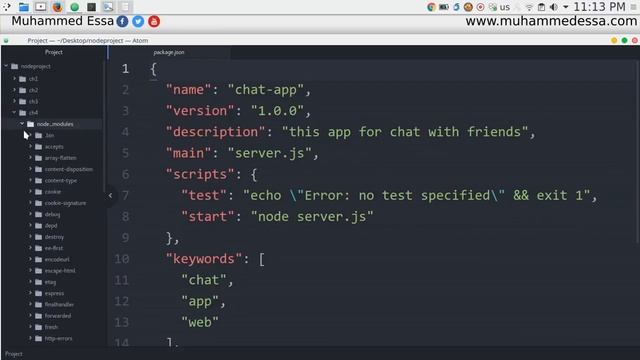Click the Project panel header tab
This screenshot has height=360, width=640.
[53, 52]
